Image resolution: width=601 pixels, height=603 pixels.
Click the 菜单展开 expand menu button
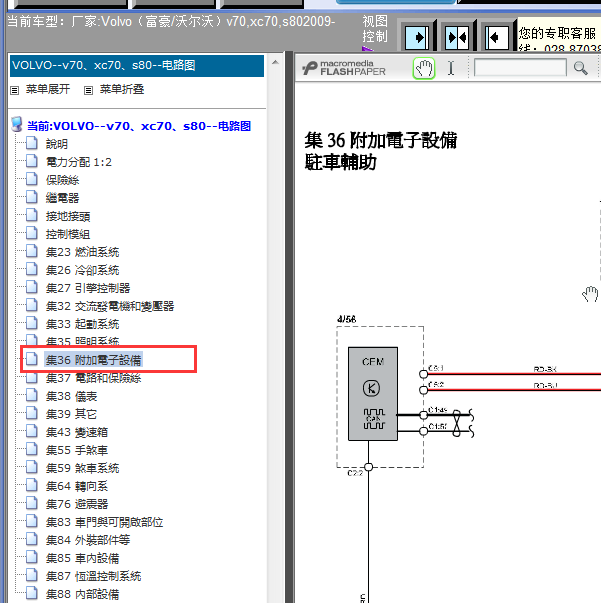[48, 89]
